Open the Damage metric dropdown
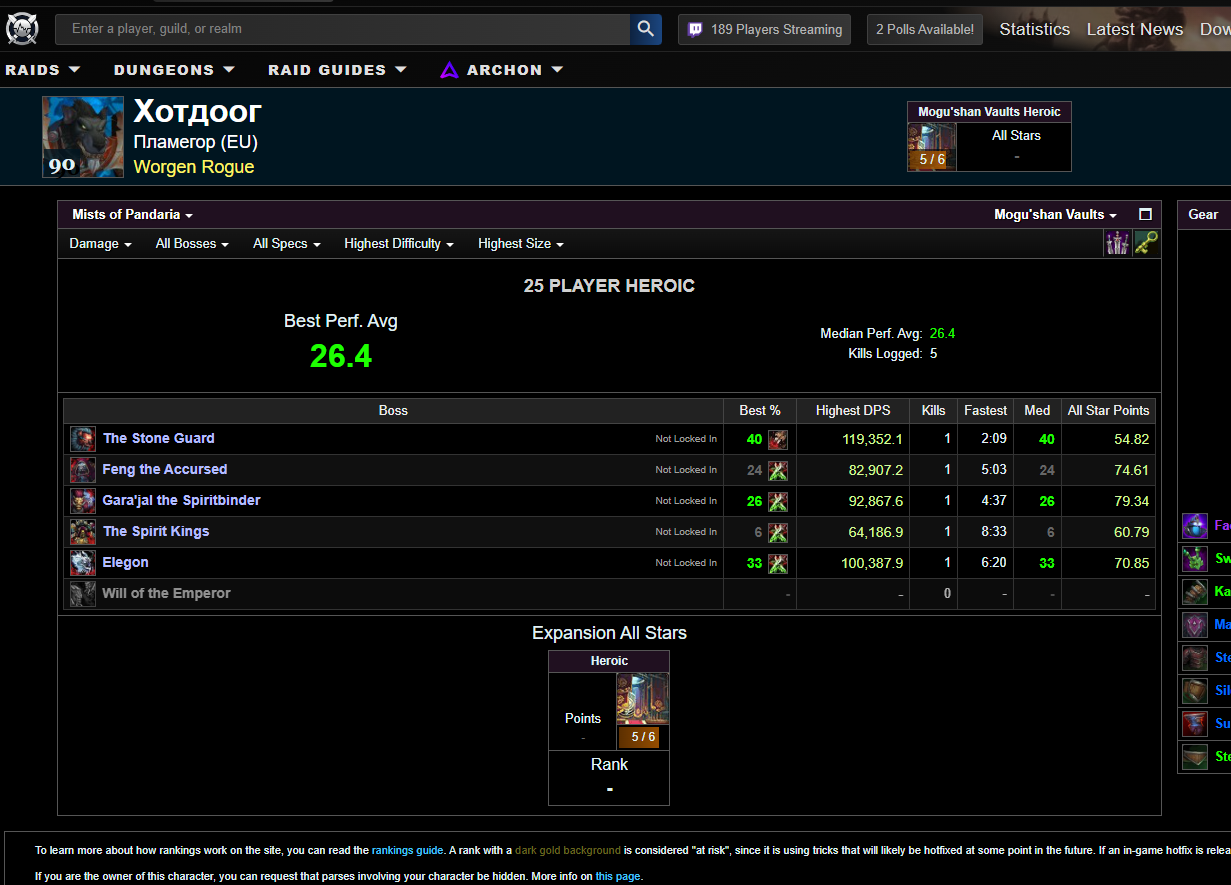 [100, 244]
